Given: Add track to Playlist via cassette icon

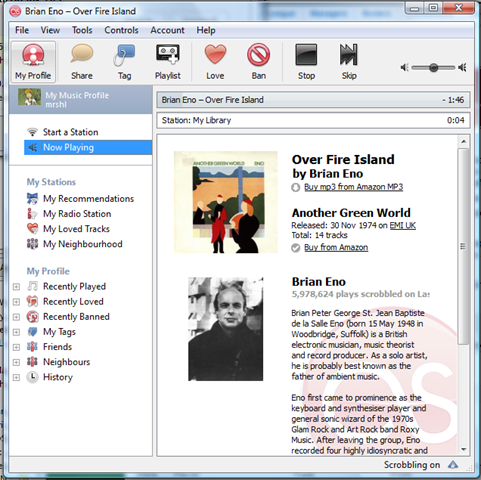Looking at the screenshot, I should pyautogui.click(x=168, y=54).
